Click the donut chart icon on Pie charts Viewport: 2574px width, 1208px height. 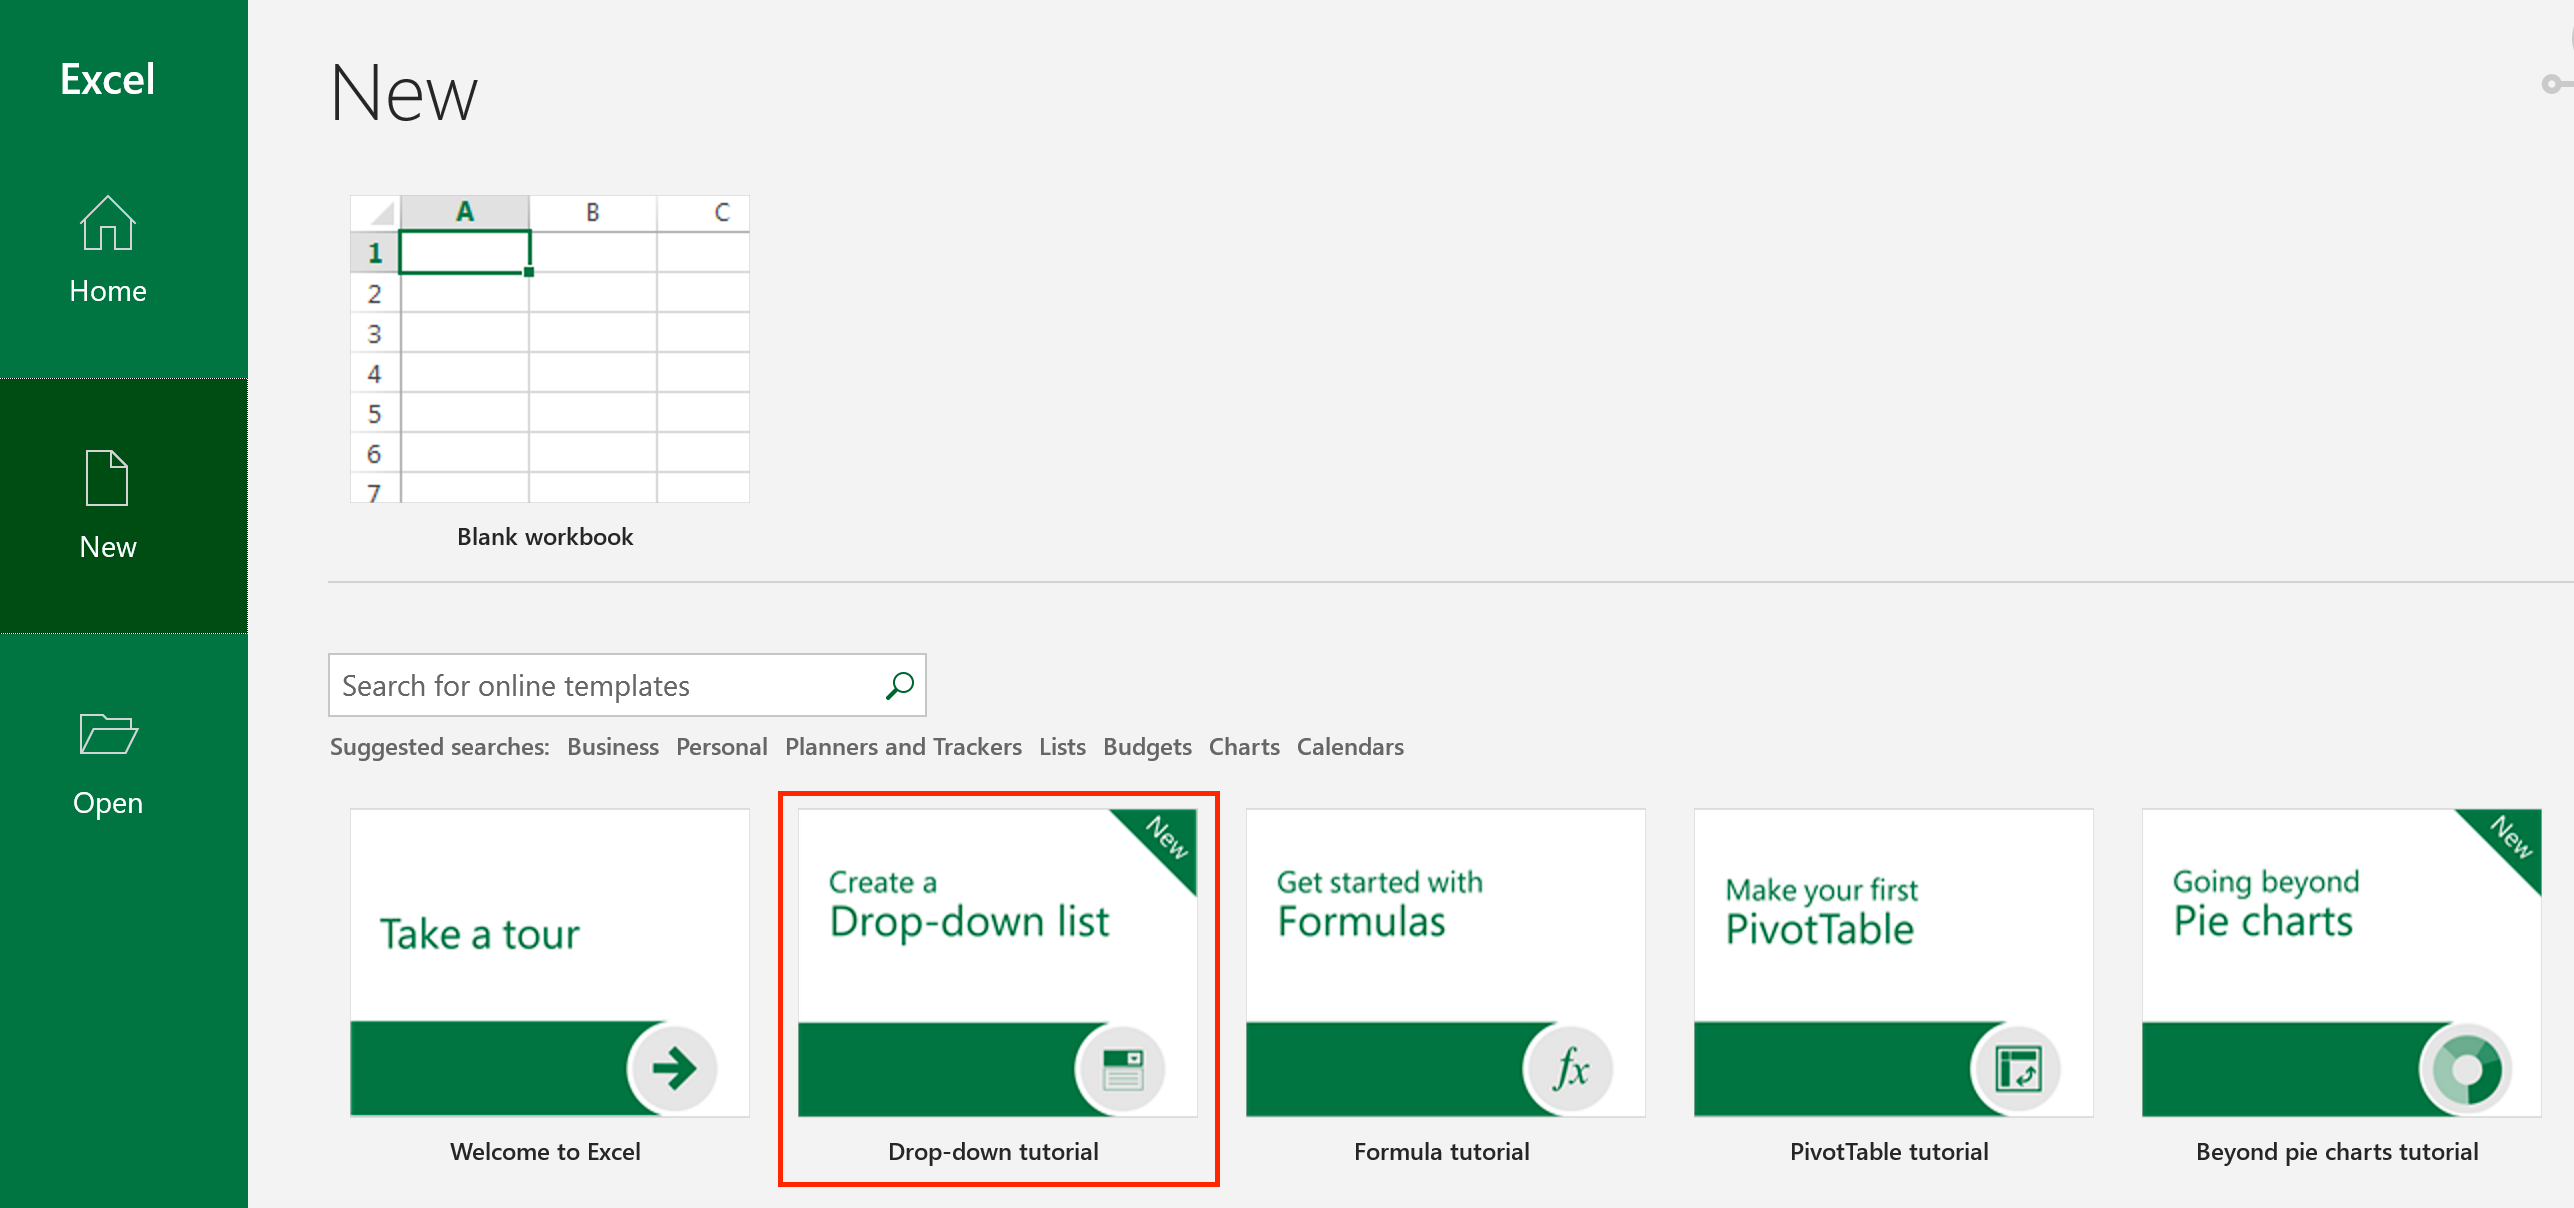coord(2466,1068)
